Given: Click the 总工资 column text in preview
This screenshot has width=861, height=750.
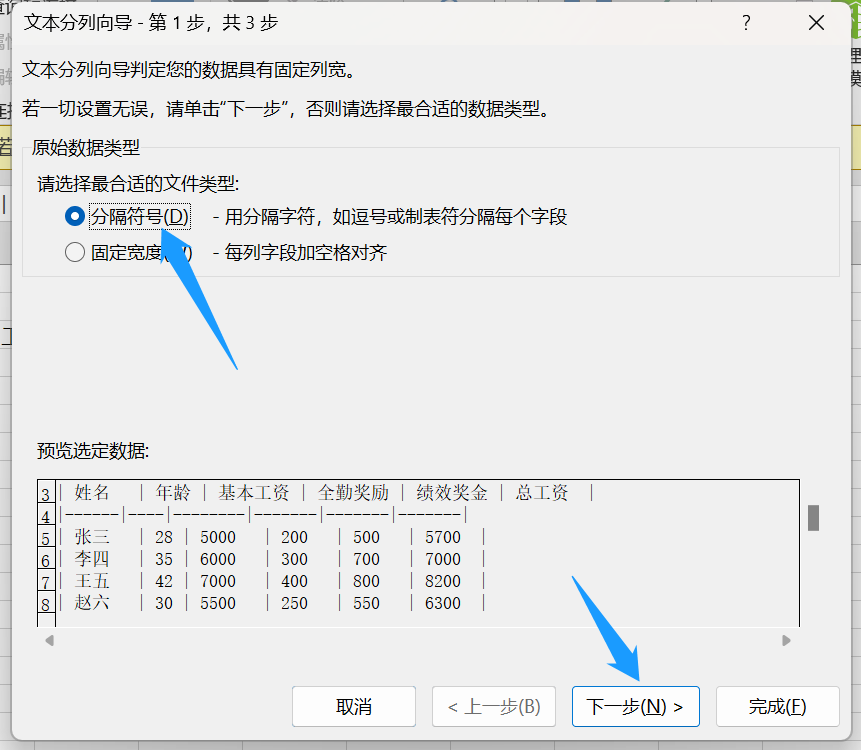Looking at the screenshot, I should click(541, 492).
